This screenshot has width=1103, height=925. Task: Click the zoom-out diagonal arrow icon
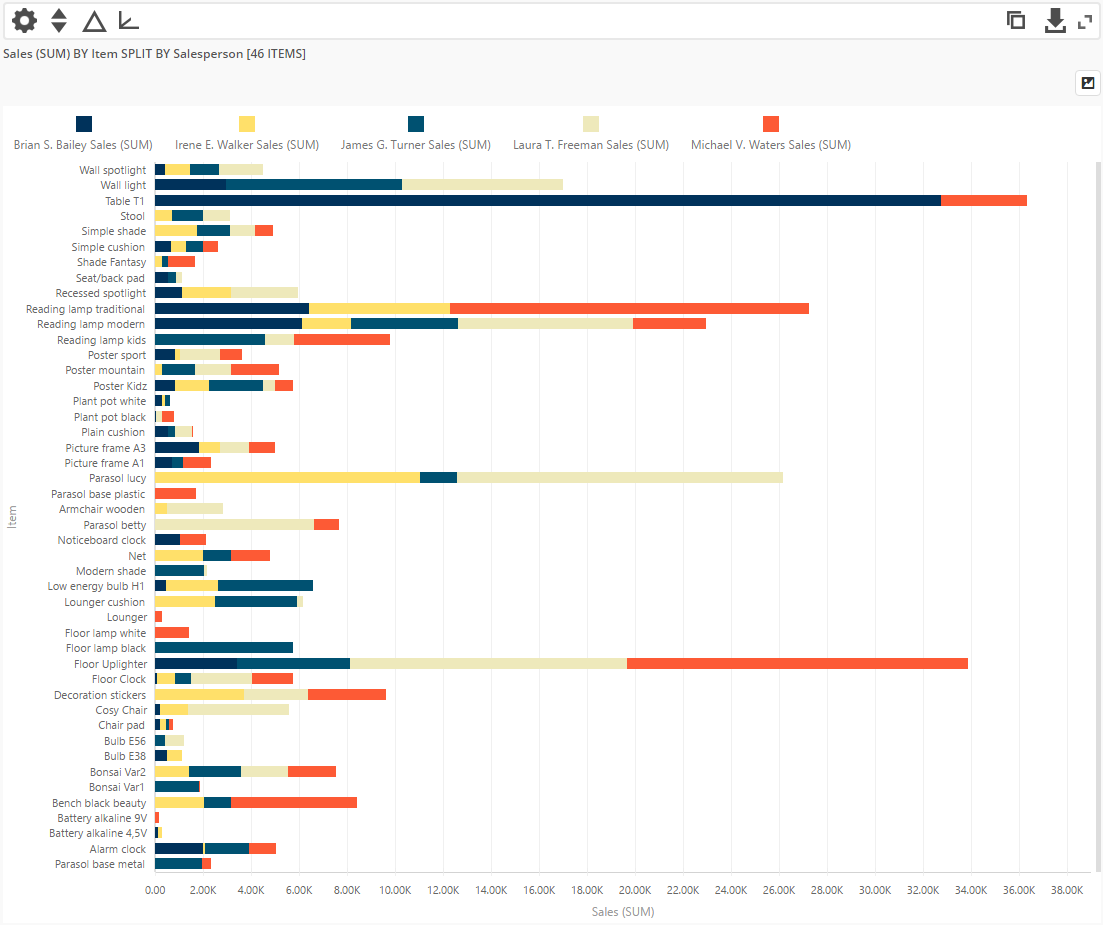[127, 20]
